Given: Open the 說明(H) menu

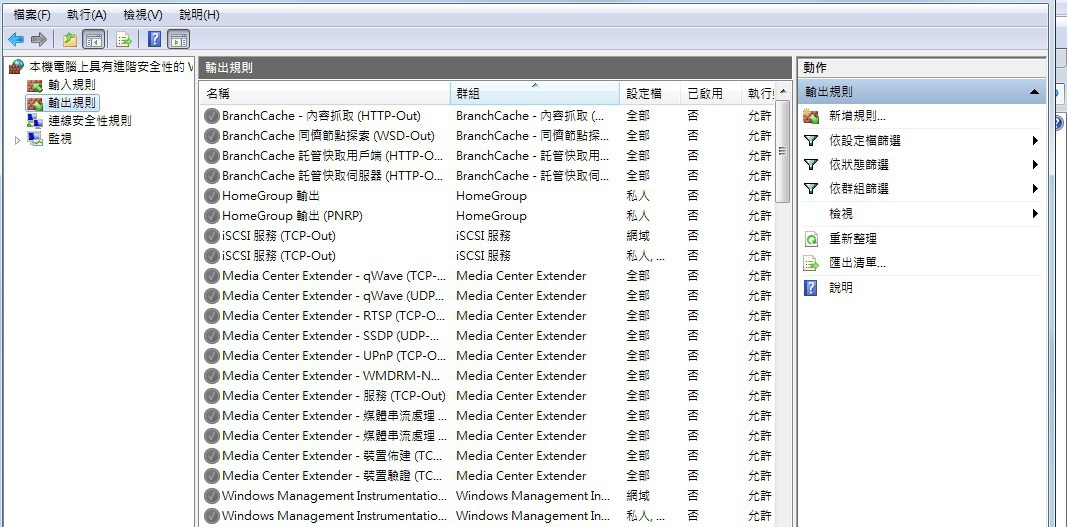Looking at the screenshot, I should pos(199,14).
